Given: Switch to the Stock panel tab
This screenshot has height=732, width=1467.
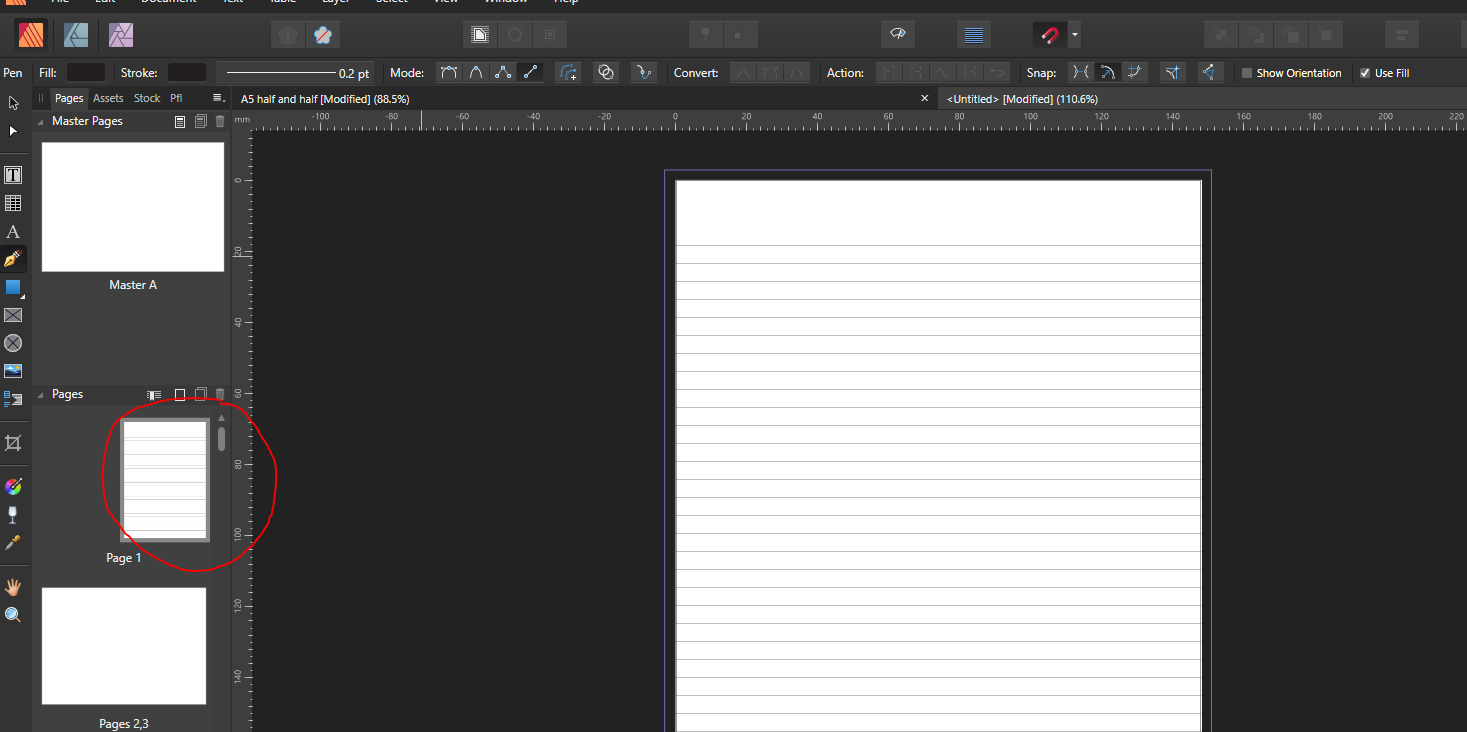Looking at the screenshot, I should (x=147, y=98).
